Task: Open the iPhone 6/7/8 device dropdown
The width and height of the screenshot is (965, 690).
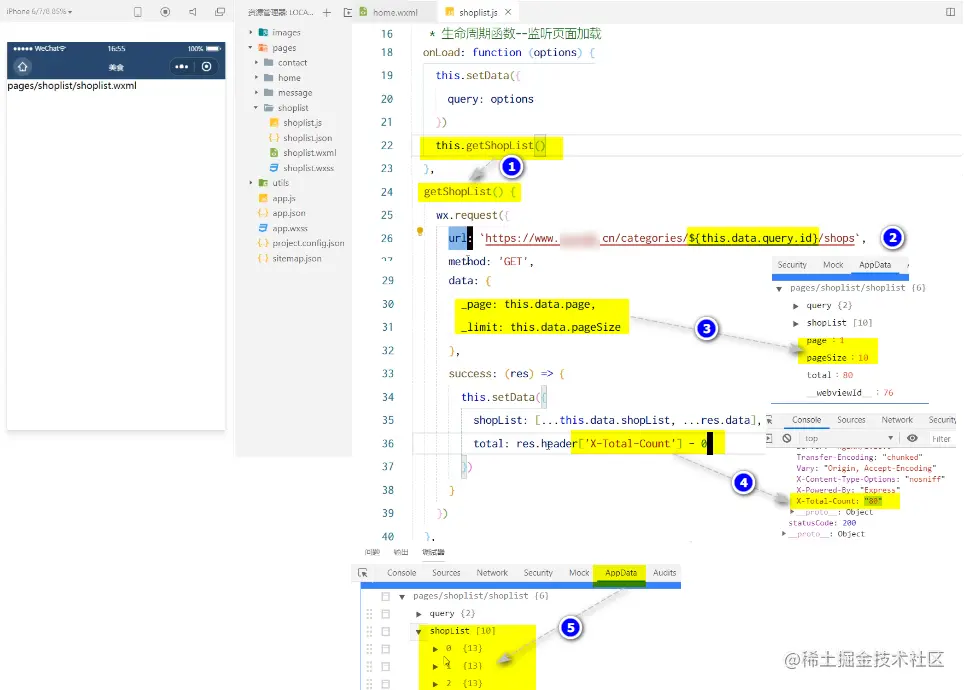Action: click(39, 12)
